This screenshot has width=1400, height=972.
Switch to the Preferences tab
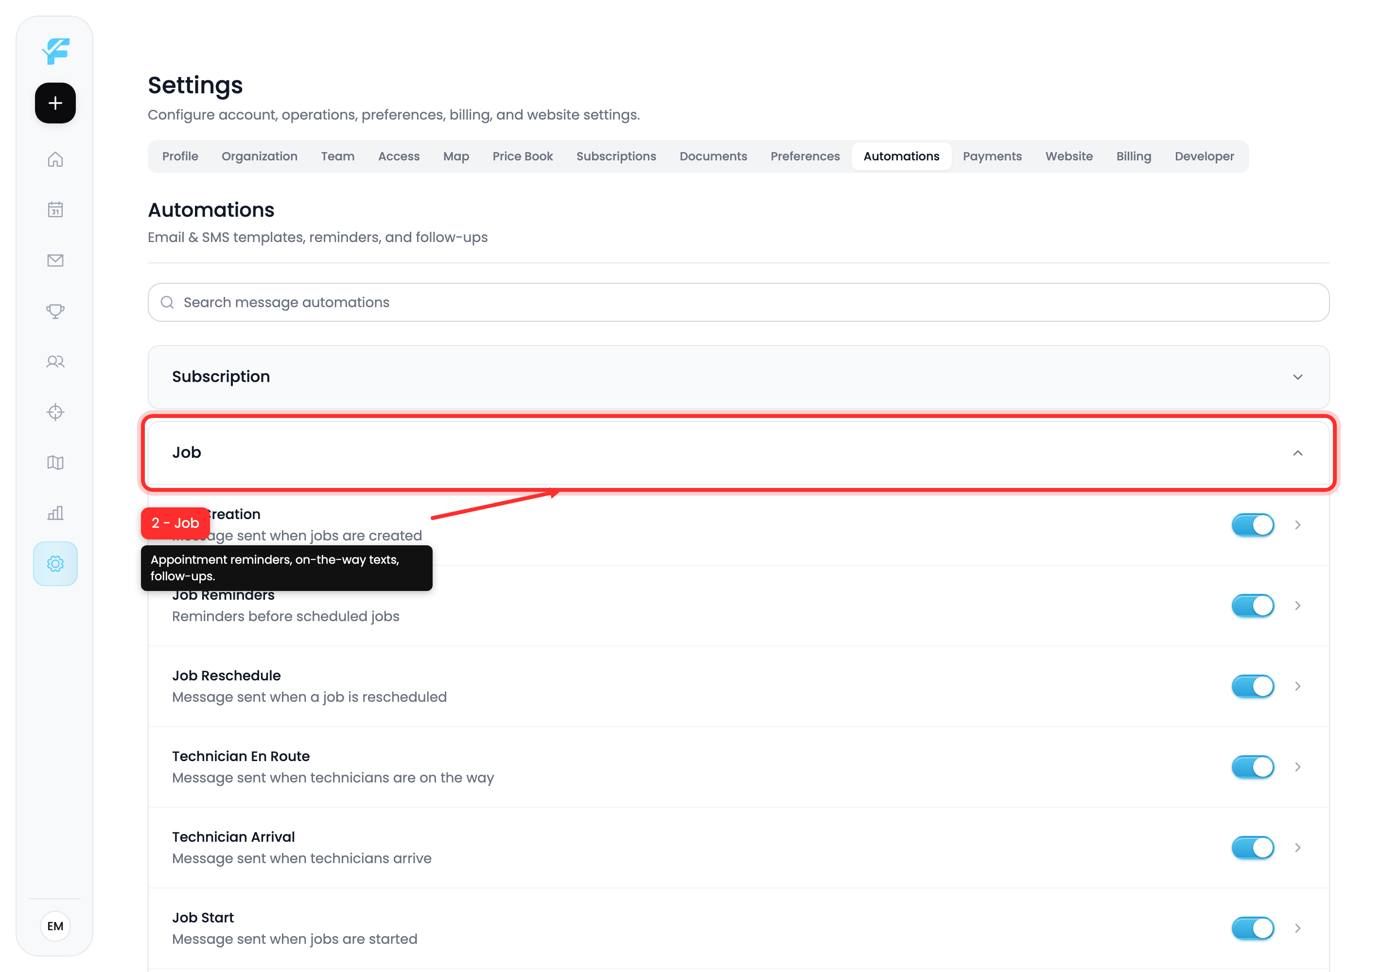(805, 156)
